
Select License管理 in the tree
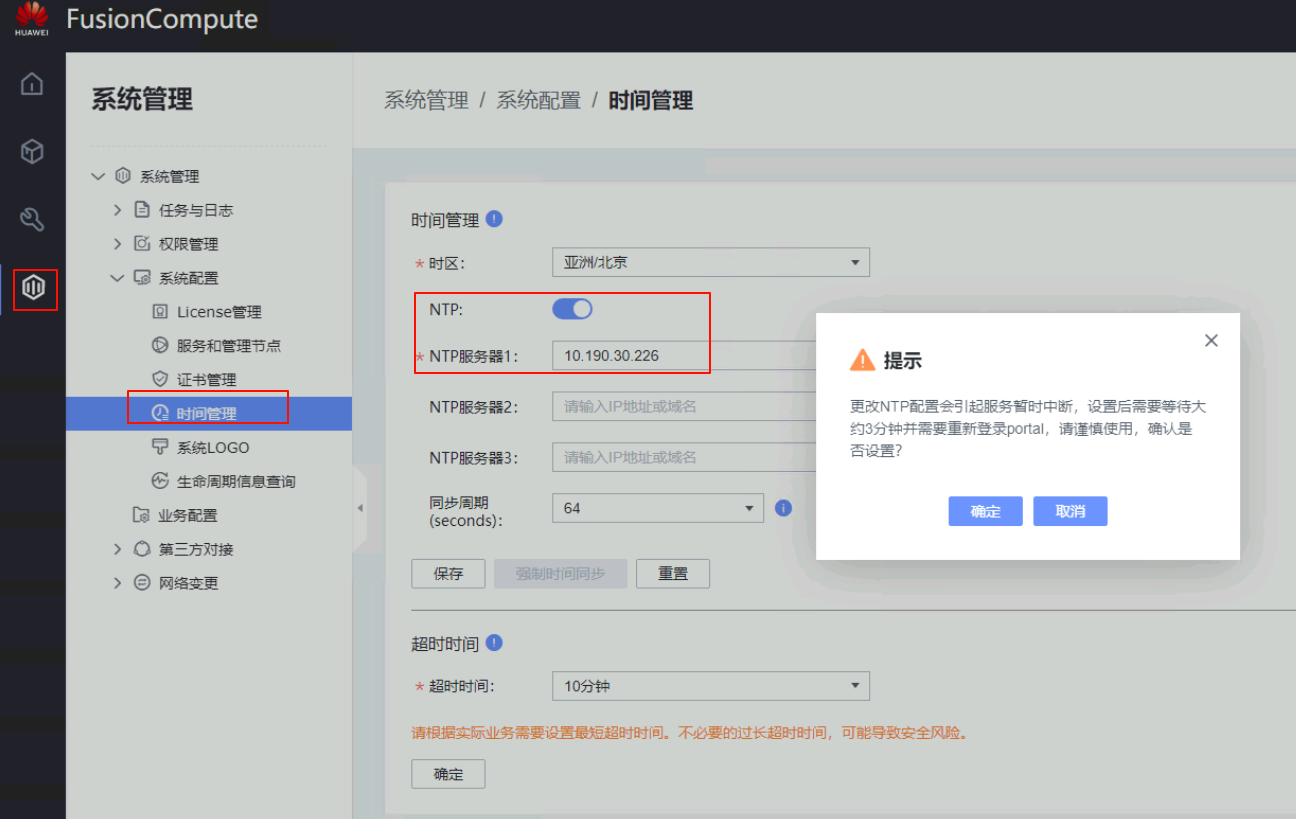point(218,312)
